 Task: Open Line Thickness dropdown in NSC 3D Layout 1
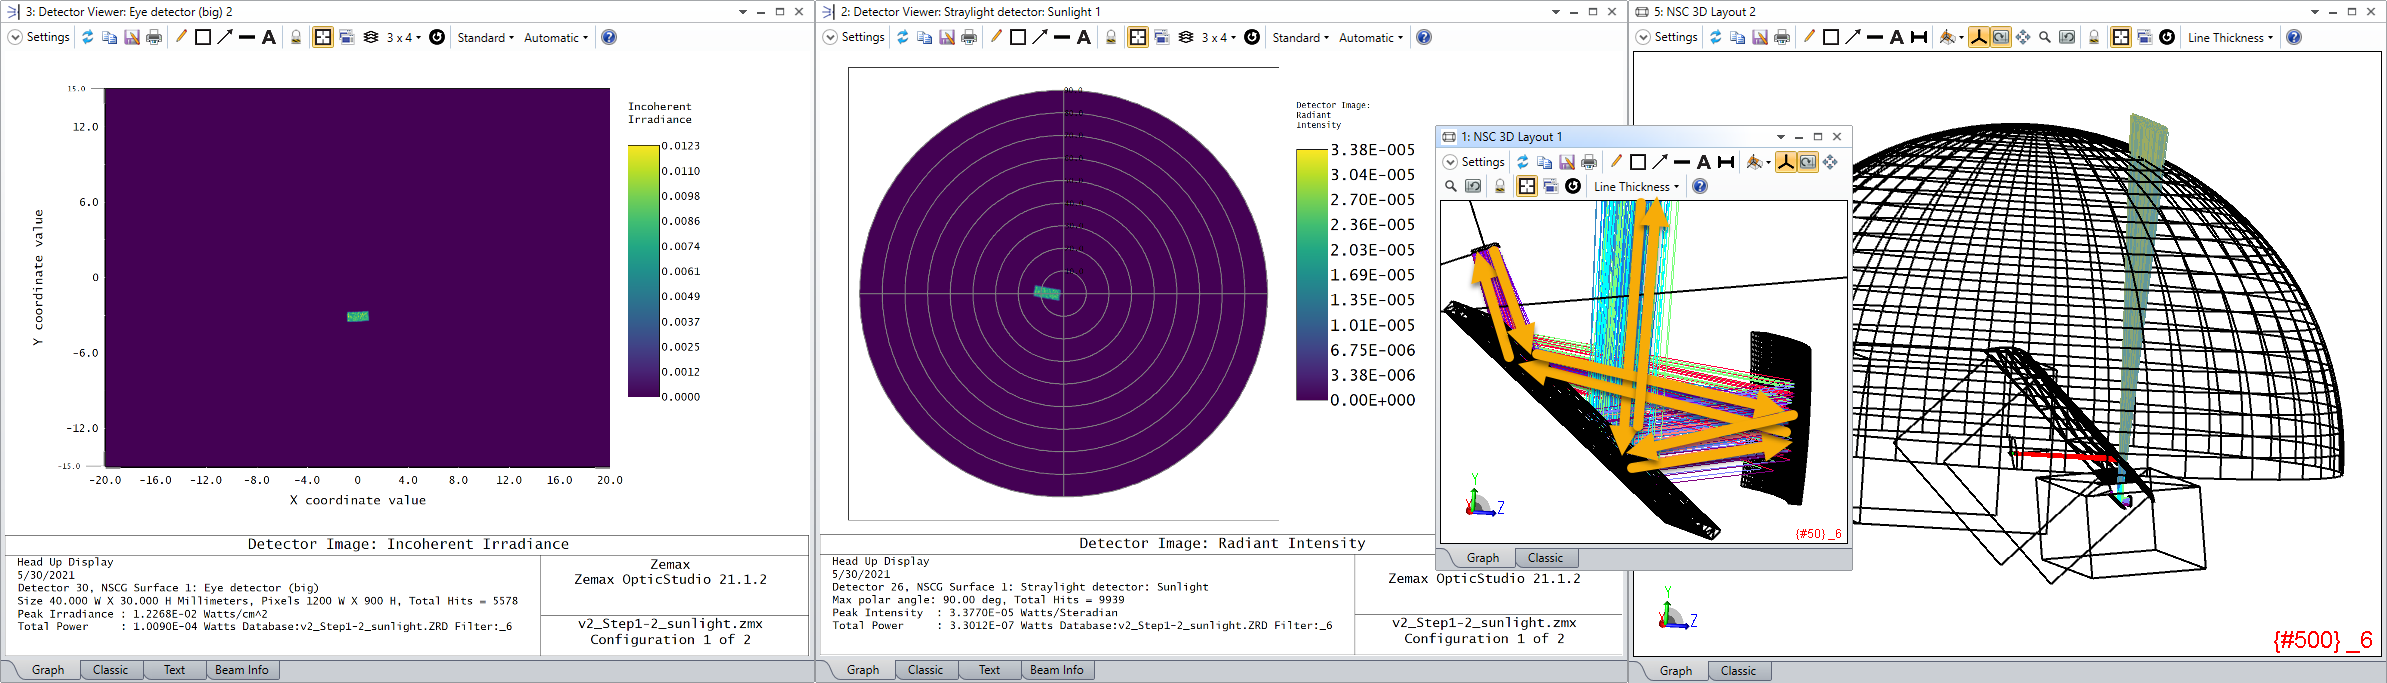[x=1636, y=186]
